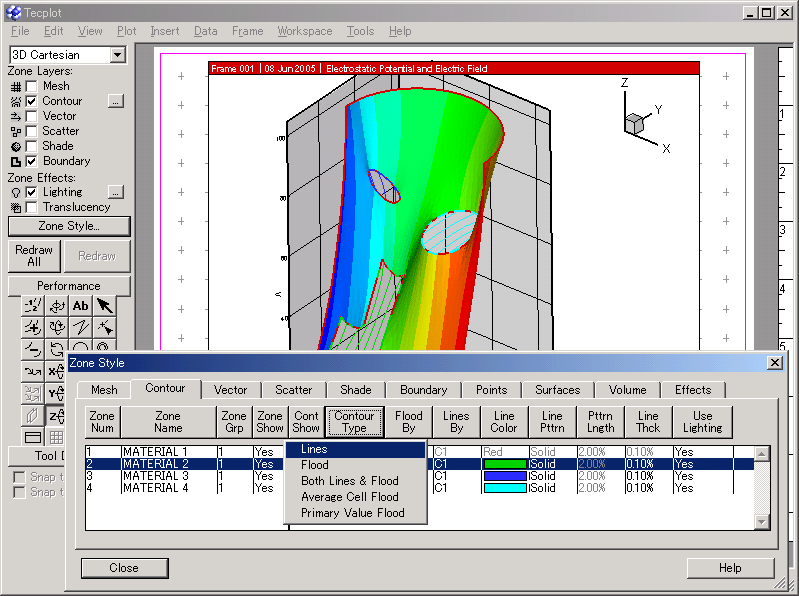
Task: Select the Y-axis rotate tool
Action: pos(56,393)
